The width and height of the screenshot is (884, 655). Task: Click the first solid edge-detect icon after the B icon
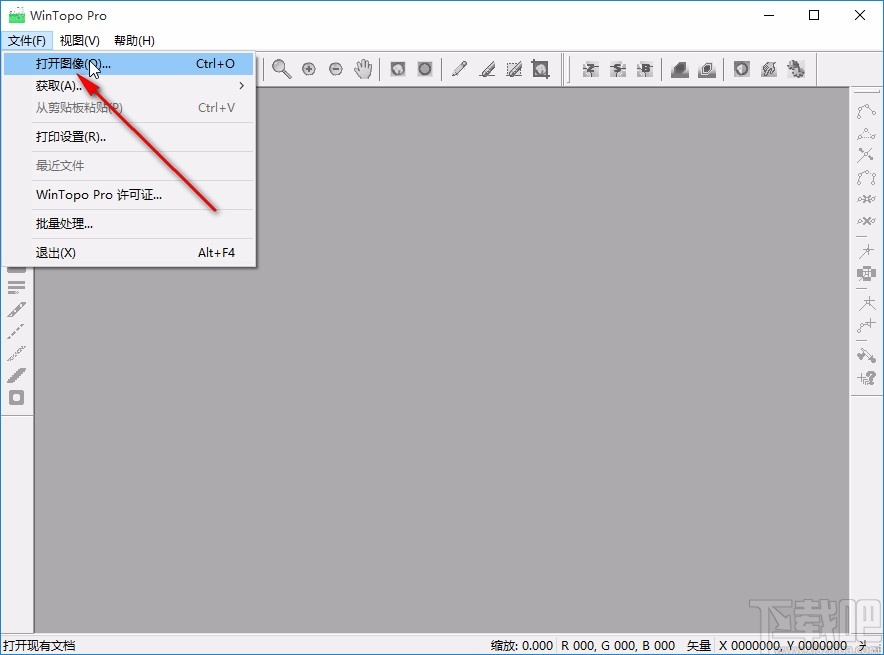[x=679, y=69]
